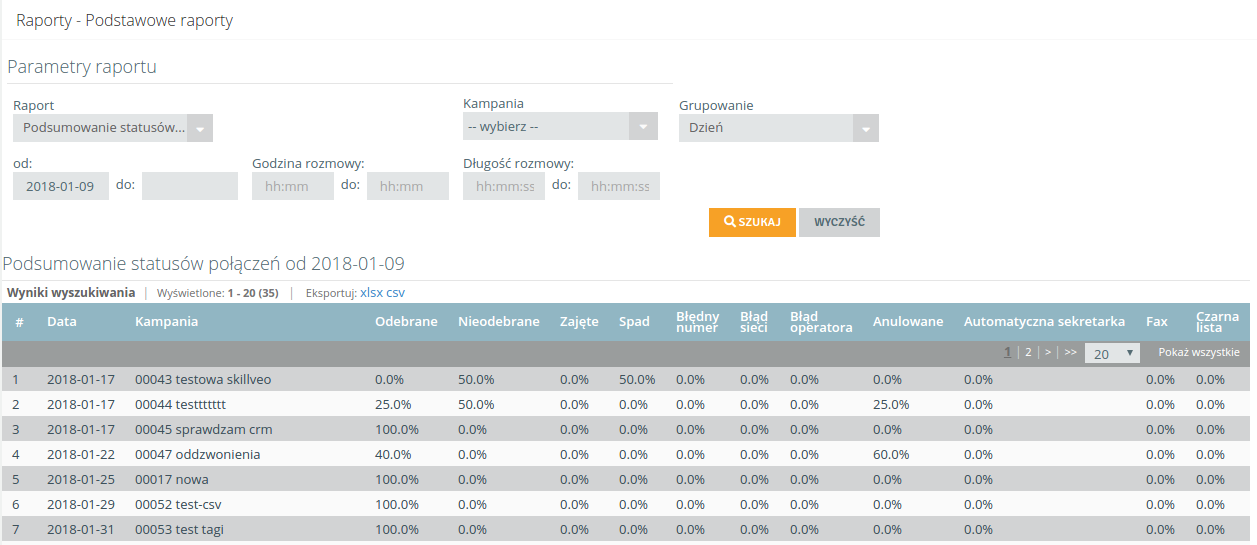Click Długość rozmowy end duration field
1257x545 pixels.
619,186
